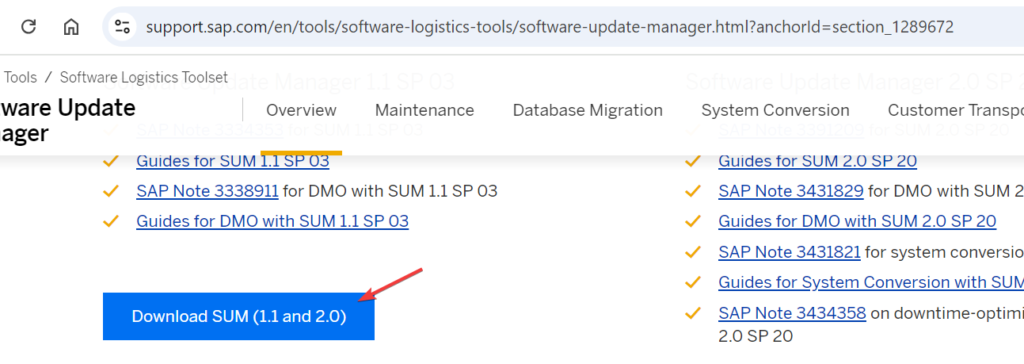Screen dimensions: 1024x364
Task: Open the Database Migration tab
Action: (588, 110)
